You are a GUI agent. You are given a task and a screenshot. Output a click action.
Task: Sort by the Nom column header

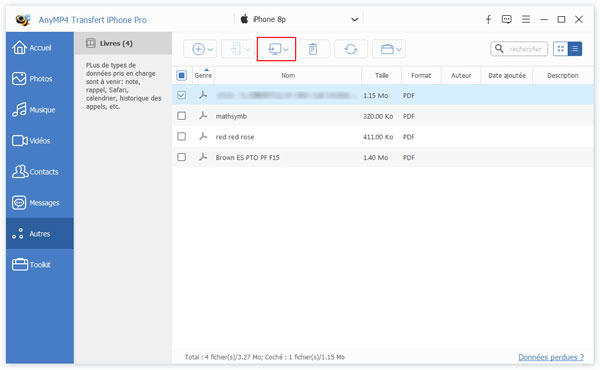pyautogui.click(x=288, y=75)
